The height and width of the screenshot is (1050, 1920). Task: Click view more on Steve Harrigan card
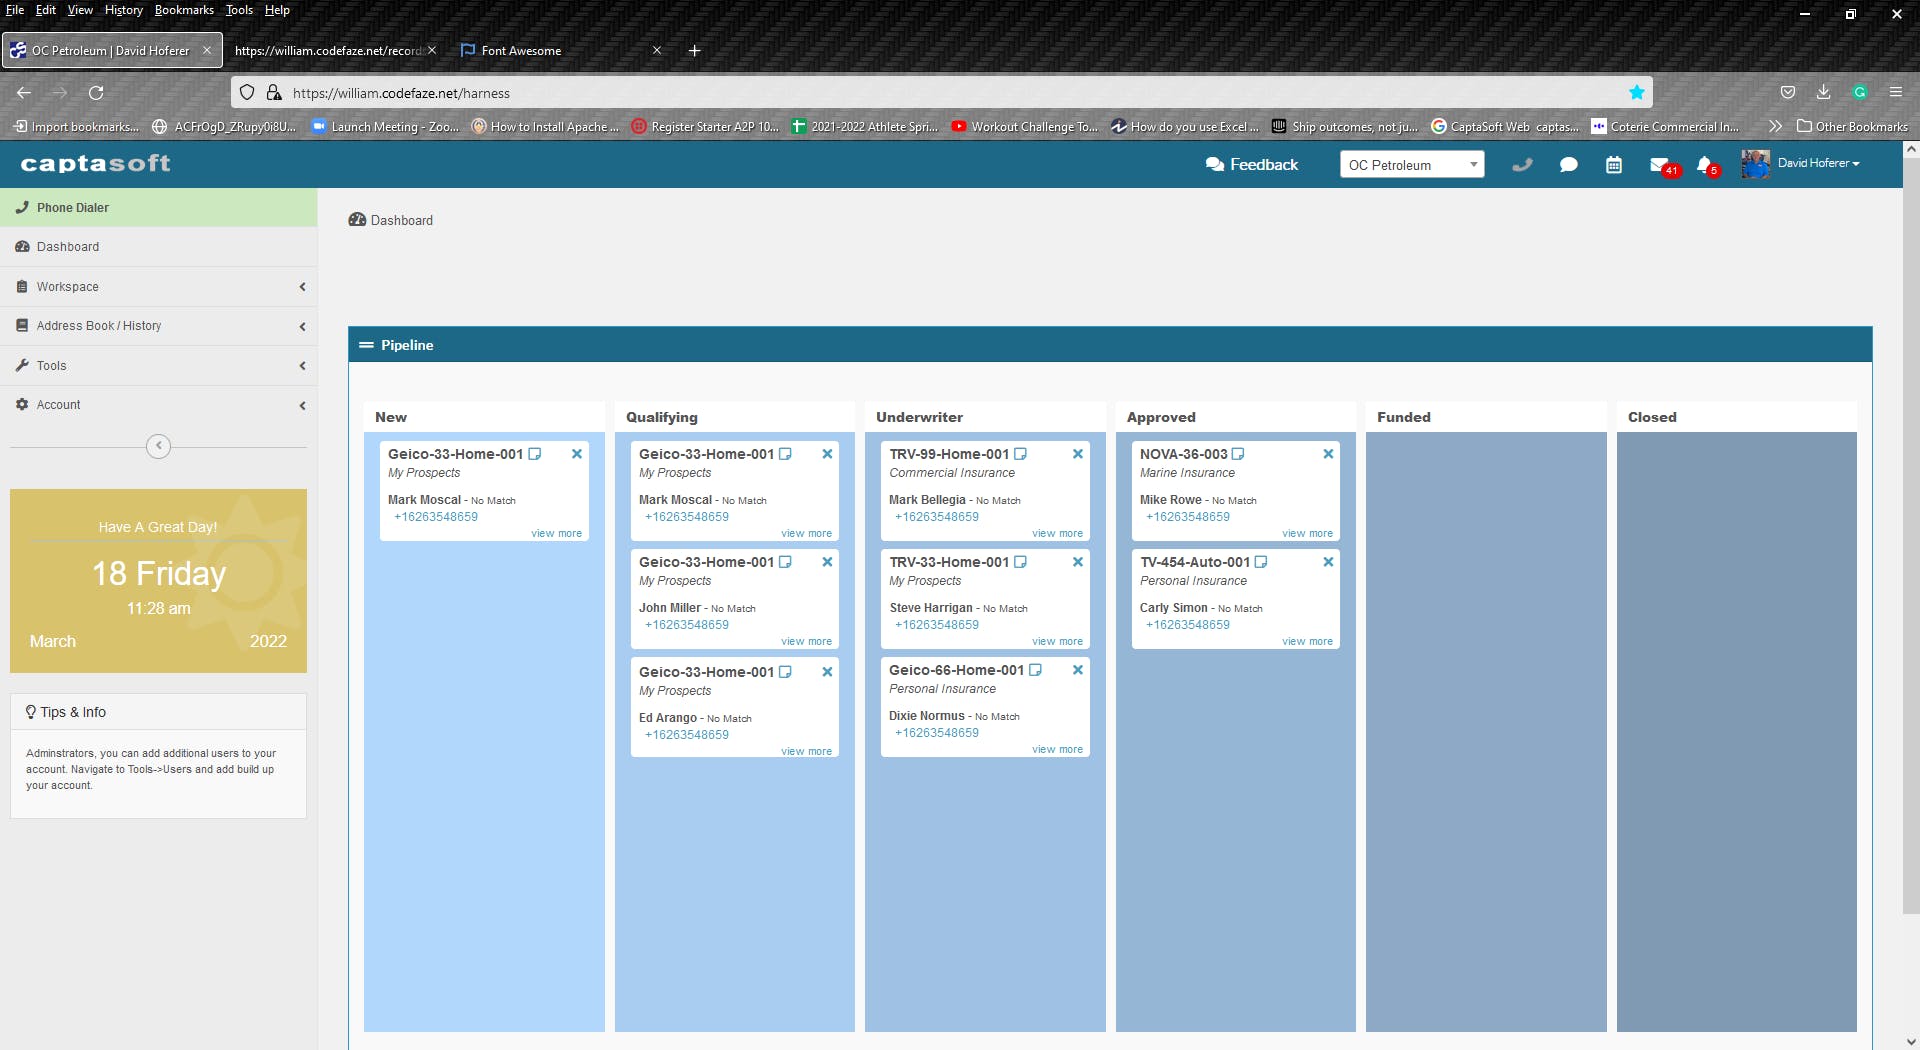click(1057, 642)
